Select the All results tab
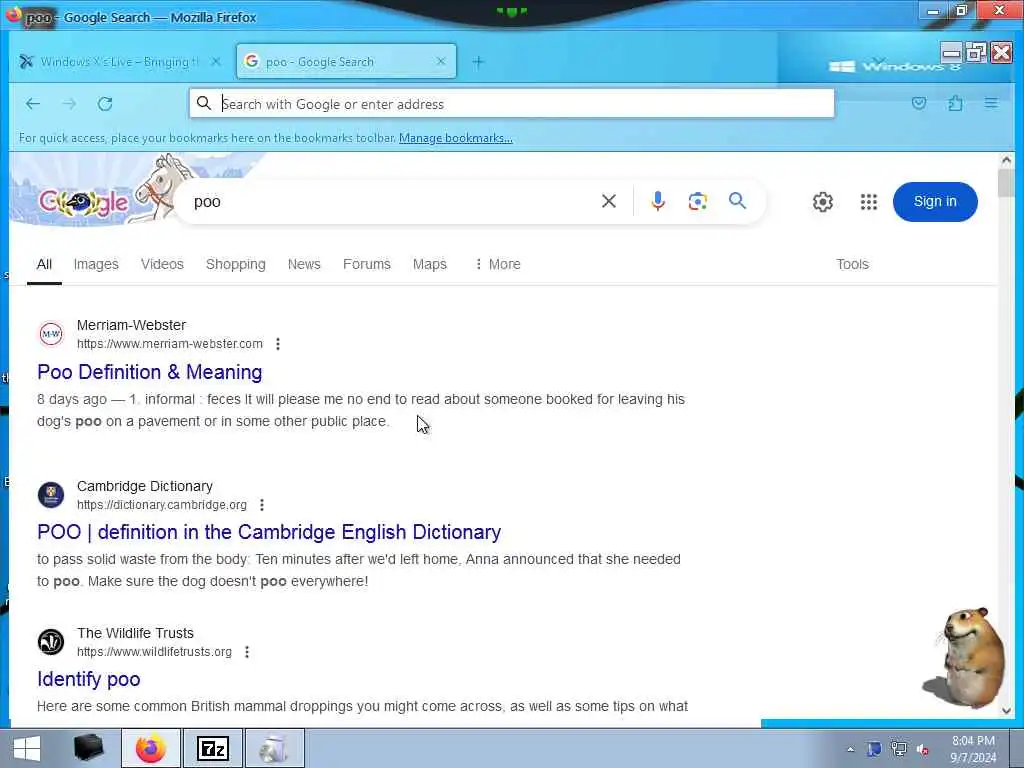This screenshot has width=1024, height=768. 44,264
